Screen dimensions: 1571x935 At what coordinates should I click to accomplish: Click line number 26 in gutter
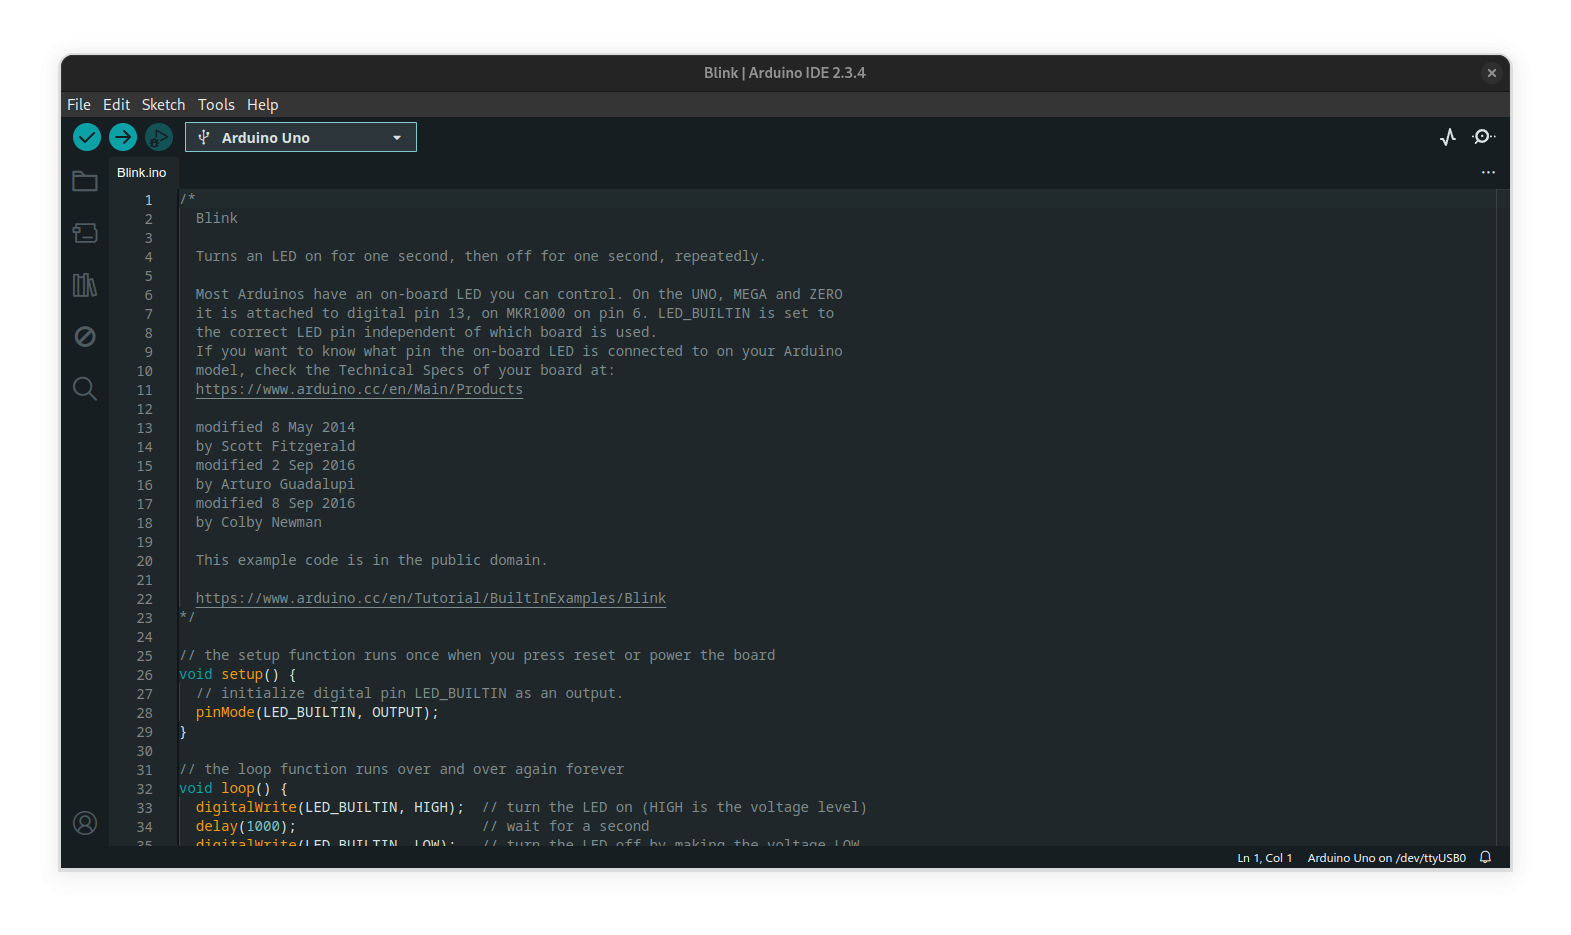145,675
